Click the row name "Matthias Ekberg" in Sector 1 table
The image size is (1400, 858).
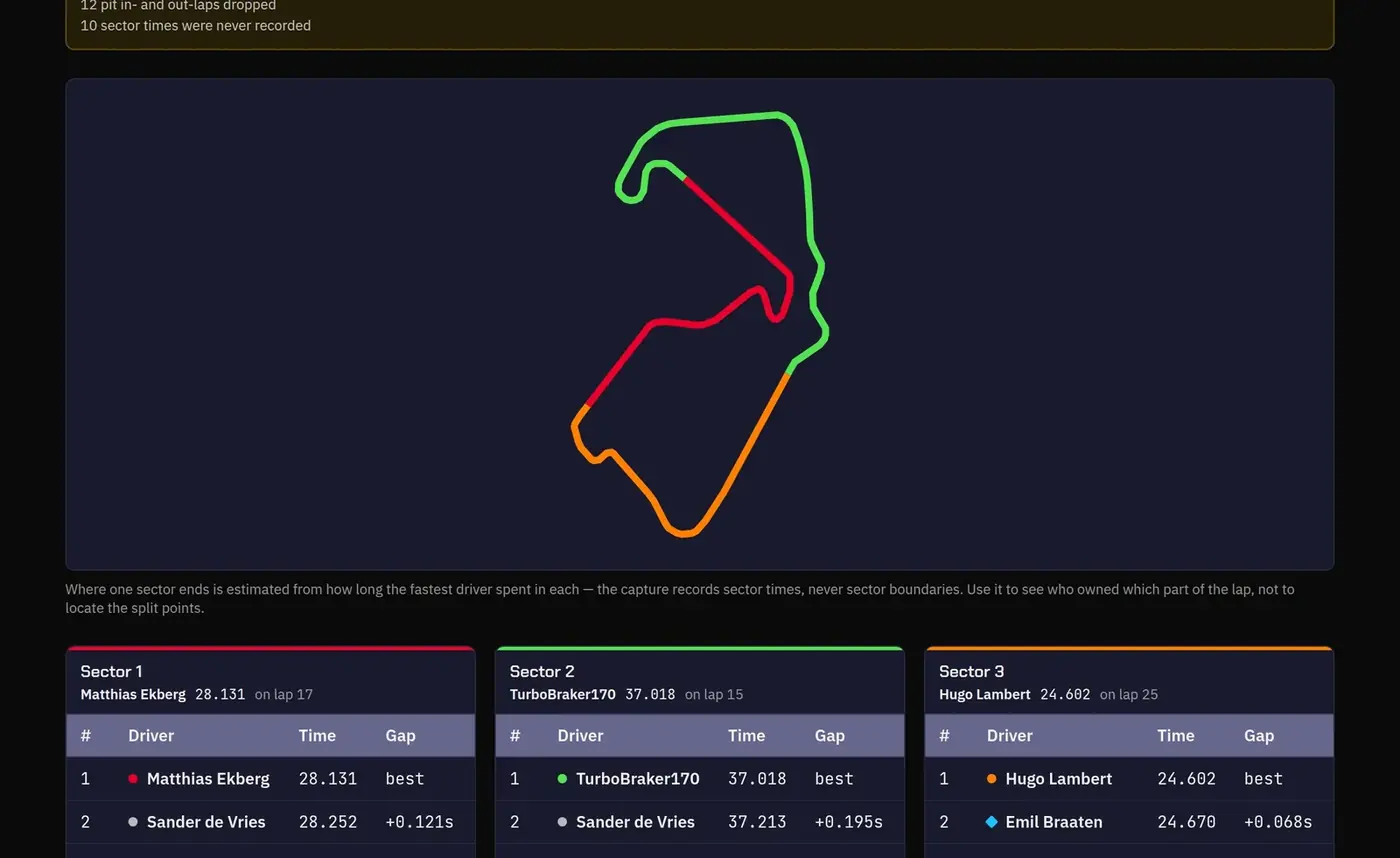point(208,778)
